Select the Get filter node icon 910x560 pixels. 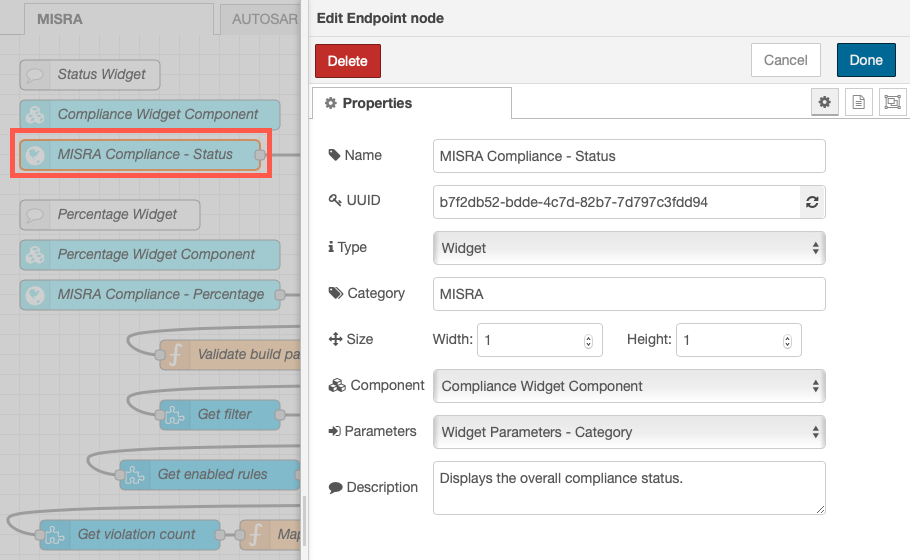[175, 414]
